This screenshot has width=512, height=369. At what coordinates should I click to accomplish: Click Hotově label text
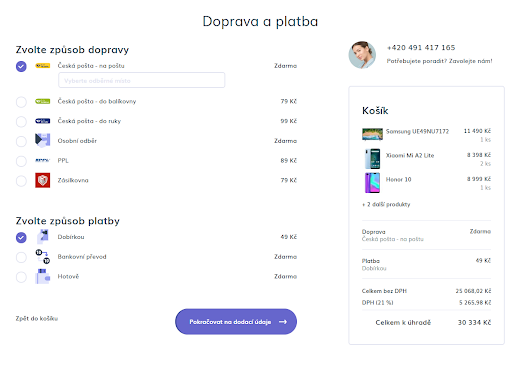[x=68, y=276]
